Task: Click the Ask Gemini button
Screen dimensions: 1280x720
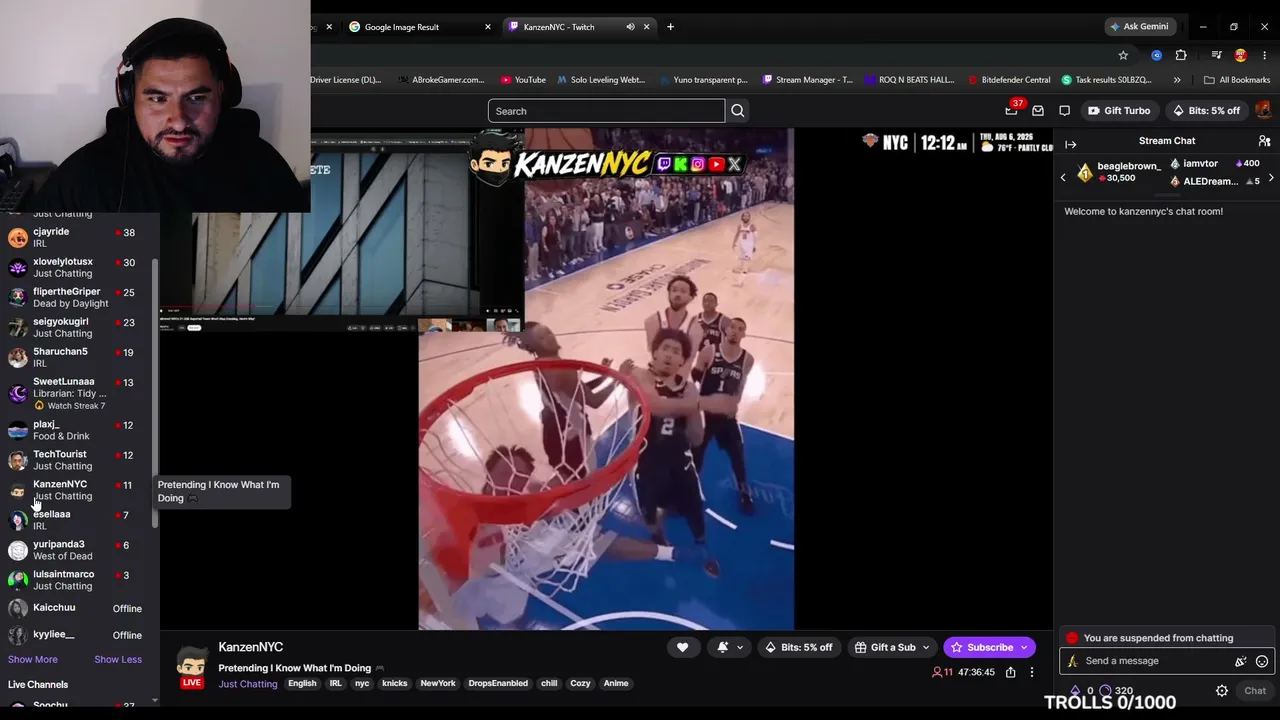Action: pyautogui.click(x=1138, y=27)
